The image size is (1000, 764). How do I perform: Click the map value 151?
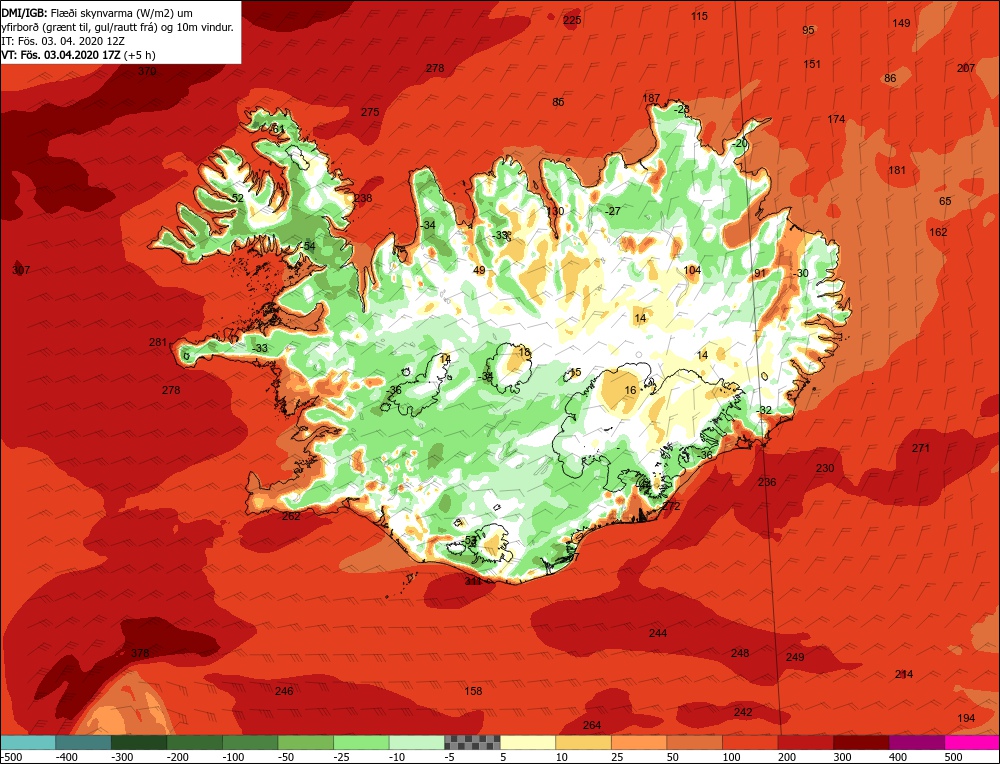click(x=812, y=64)
